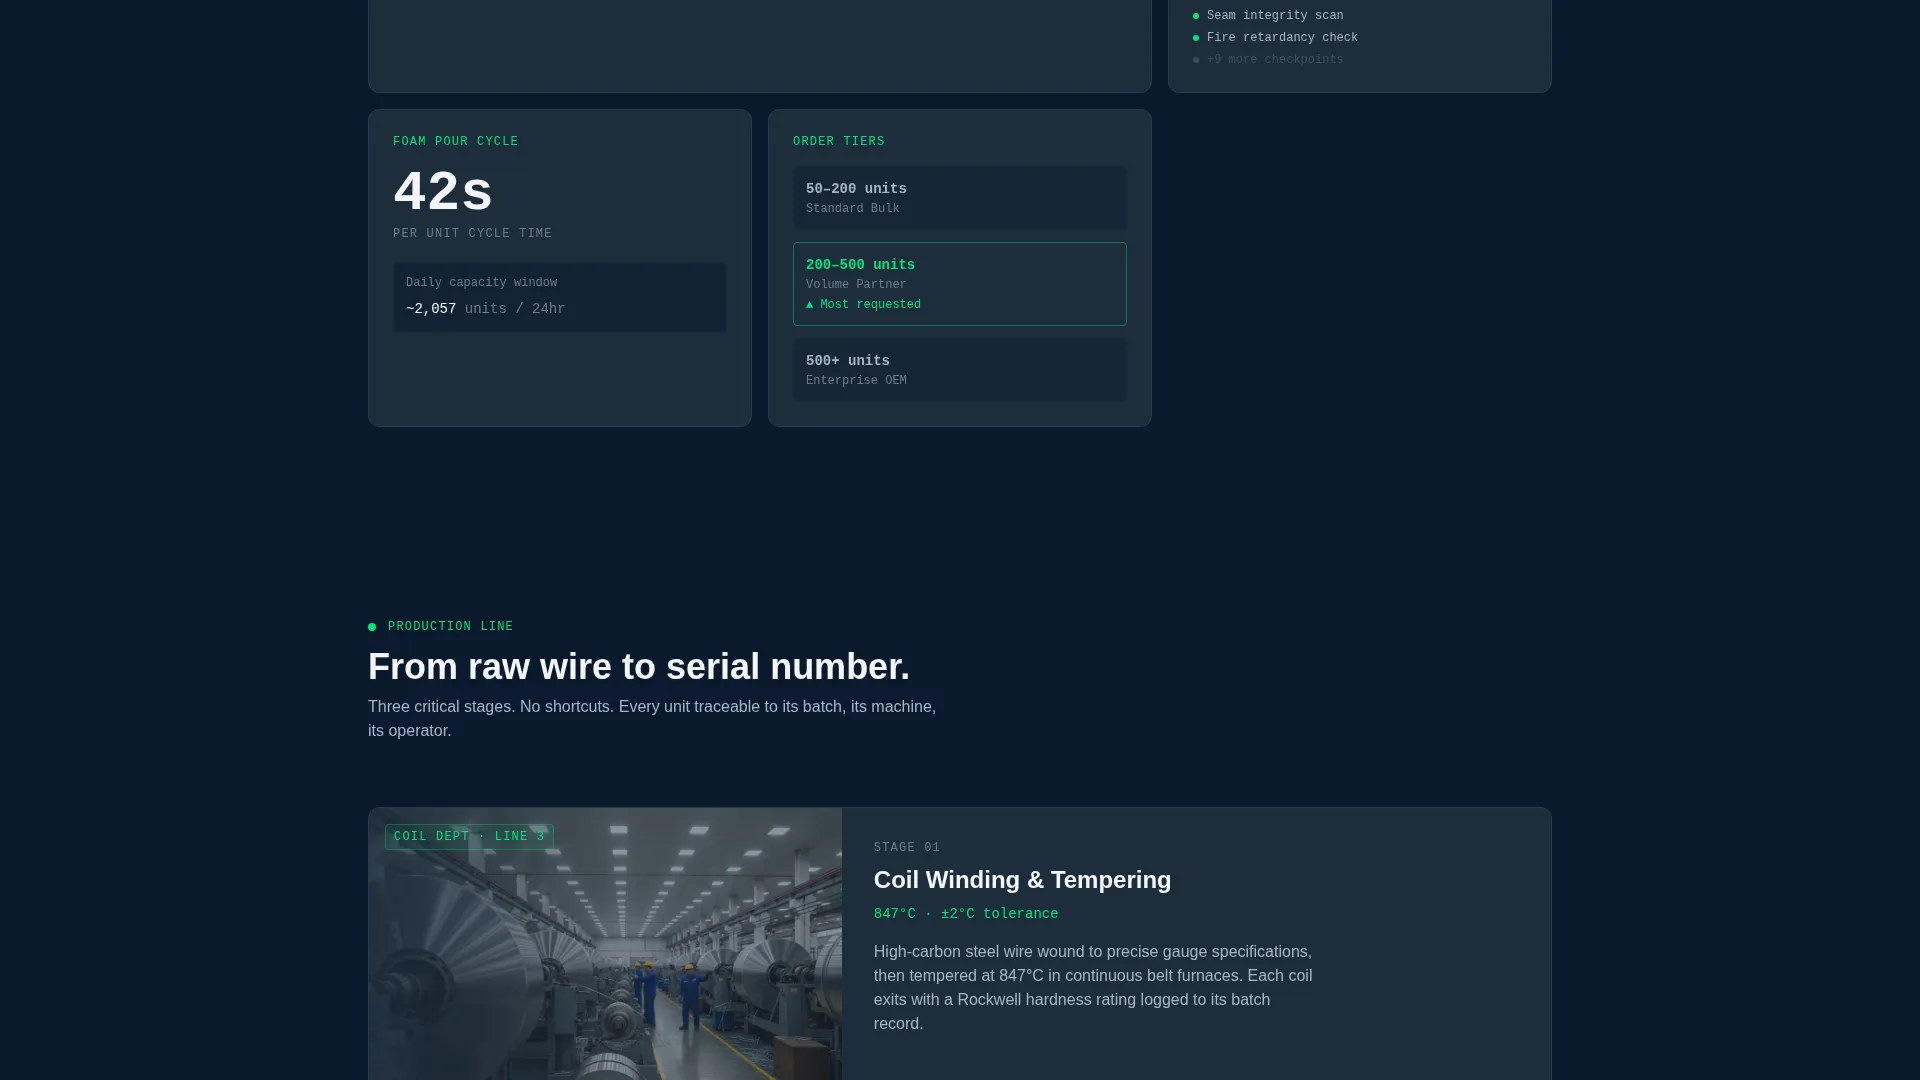Click the FOAM POUR CYCLE label

[456, 142]
